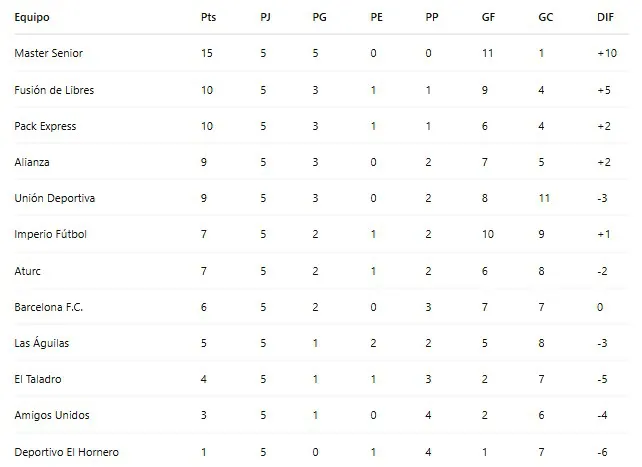Sort by the Pts column header
Image resolution: width=642 pixels, height=467 pixels.
(207, 18)
